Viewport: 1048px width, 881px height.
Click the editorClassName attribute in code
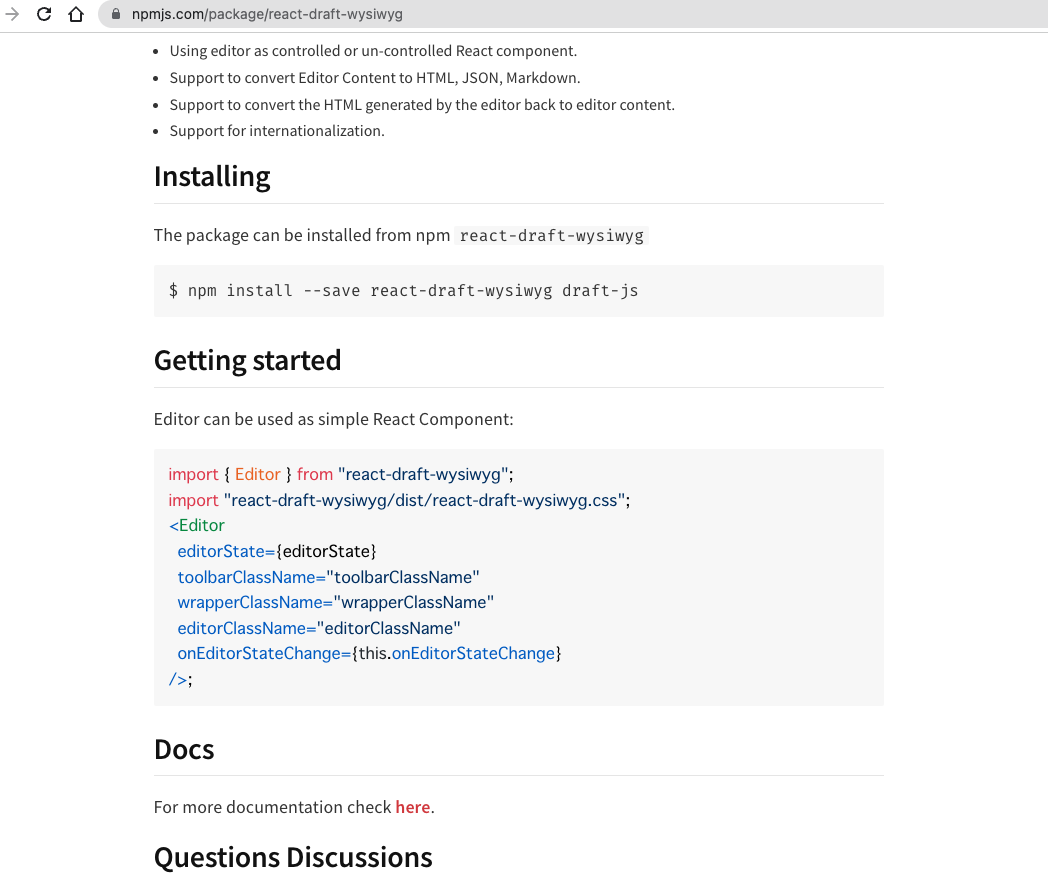pyautogui.click(x=242, y=628)
